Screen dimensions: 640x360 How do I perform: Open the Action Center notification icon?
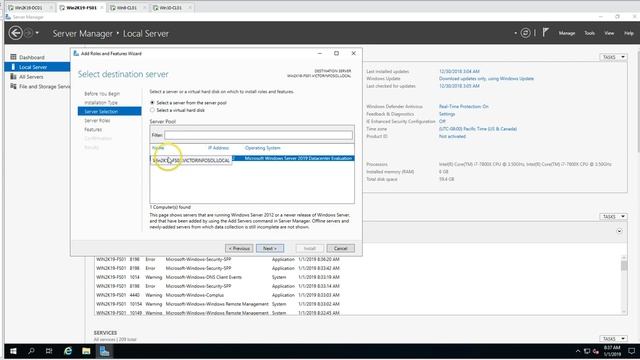631,351
